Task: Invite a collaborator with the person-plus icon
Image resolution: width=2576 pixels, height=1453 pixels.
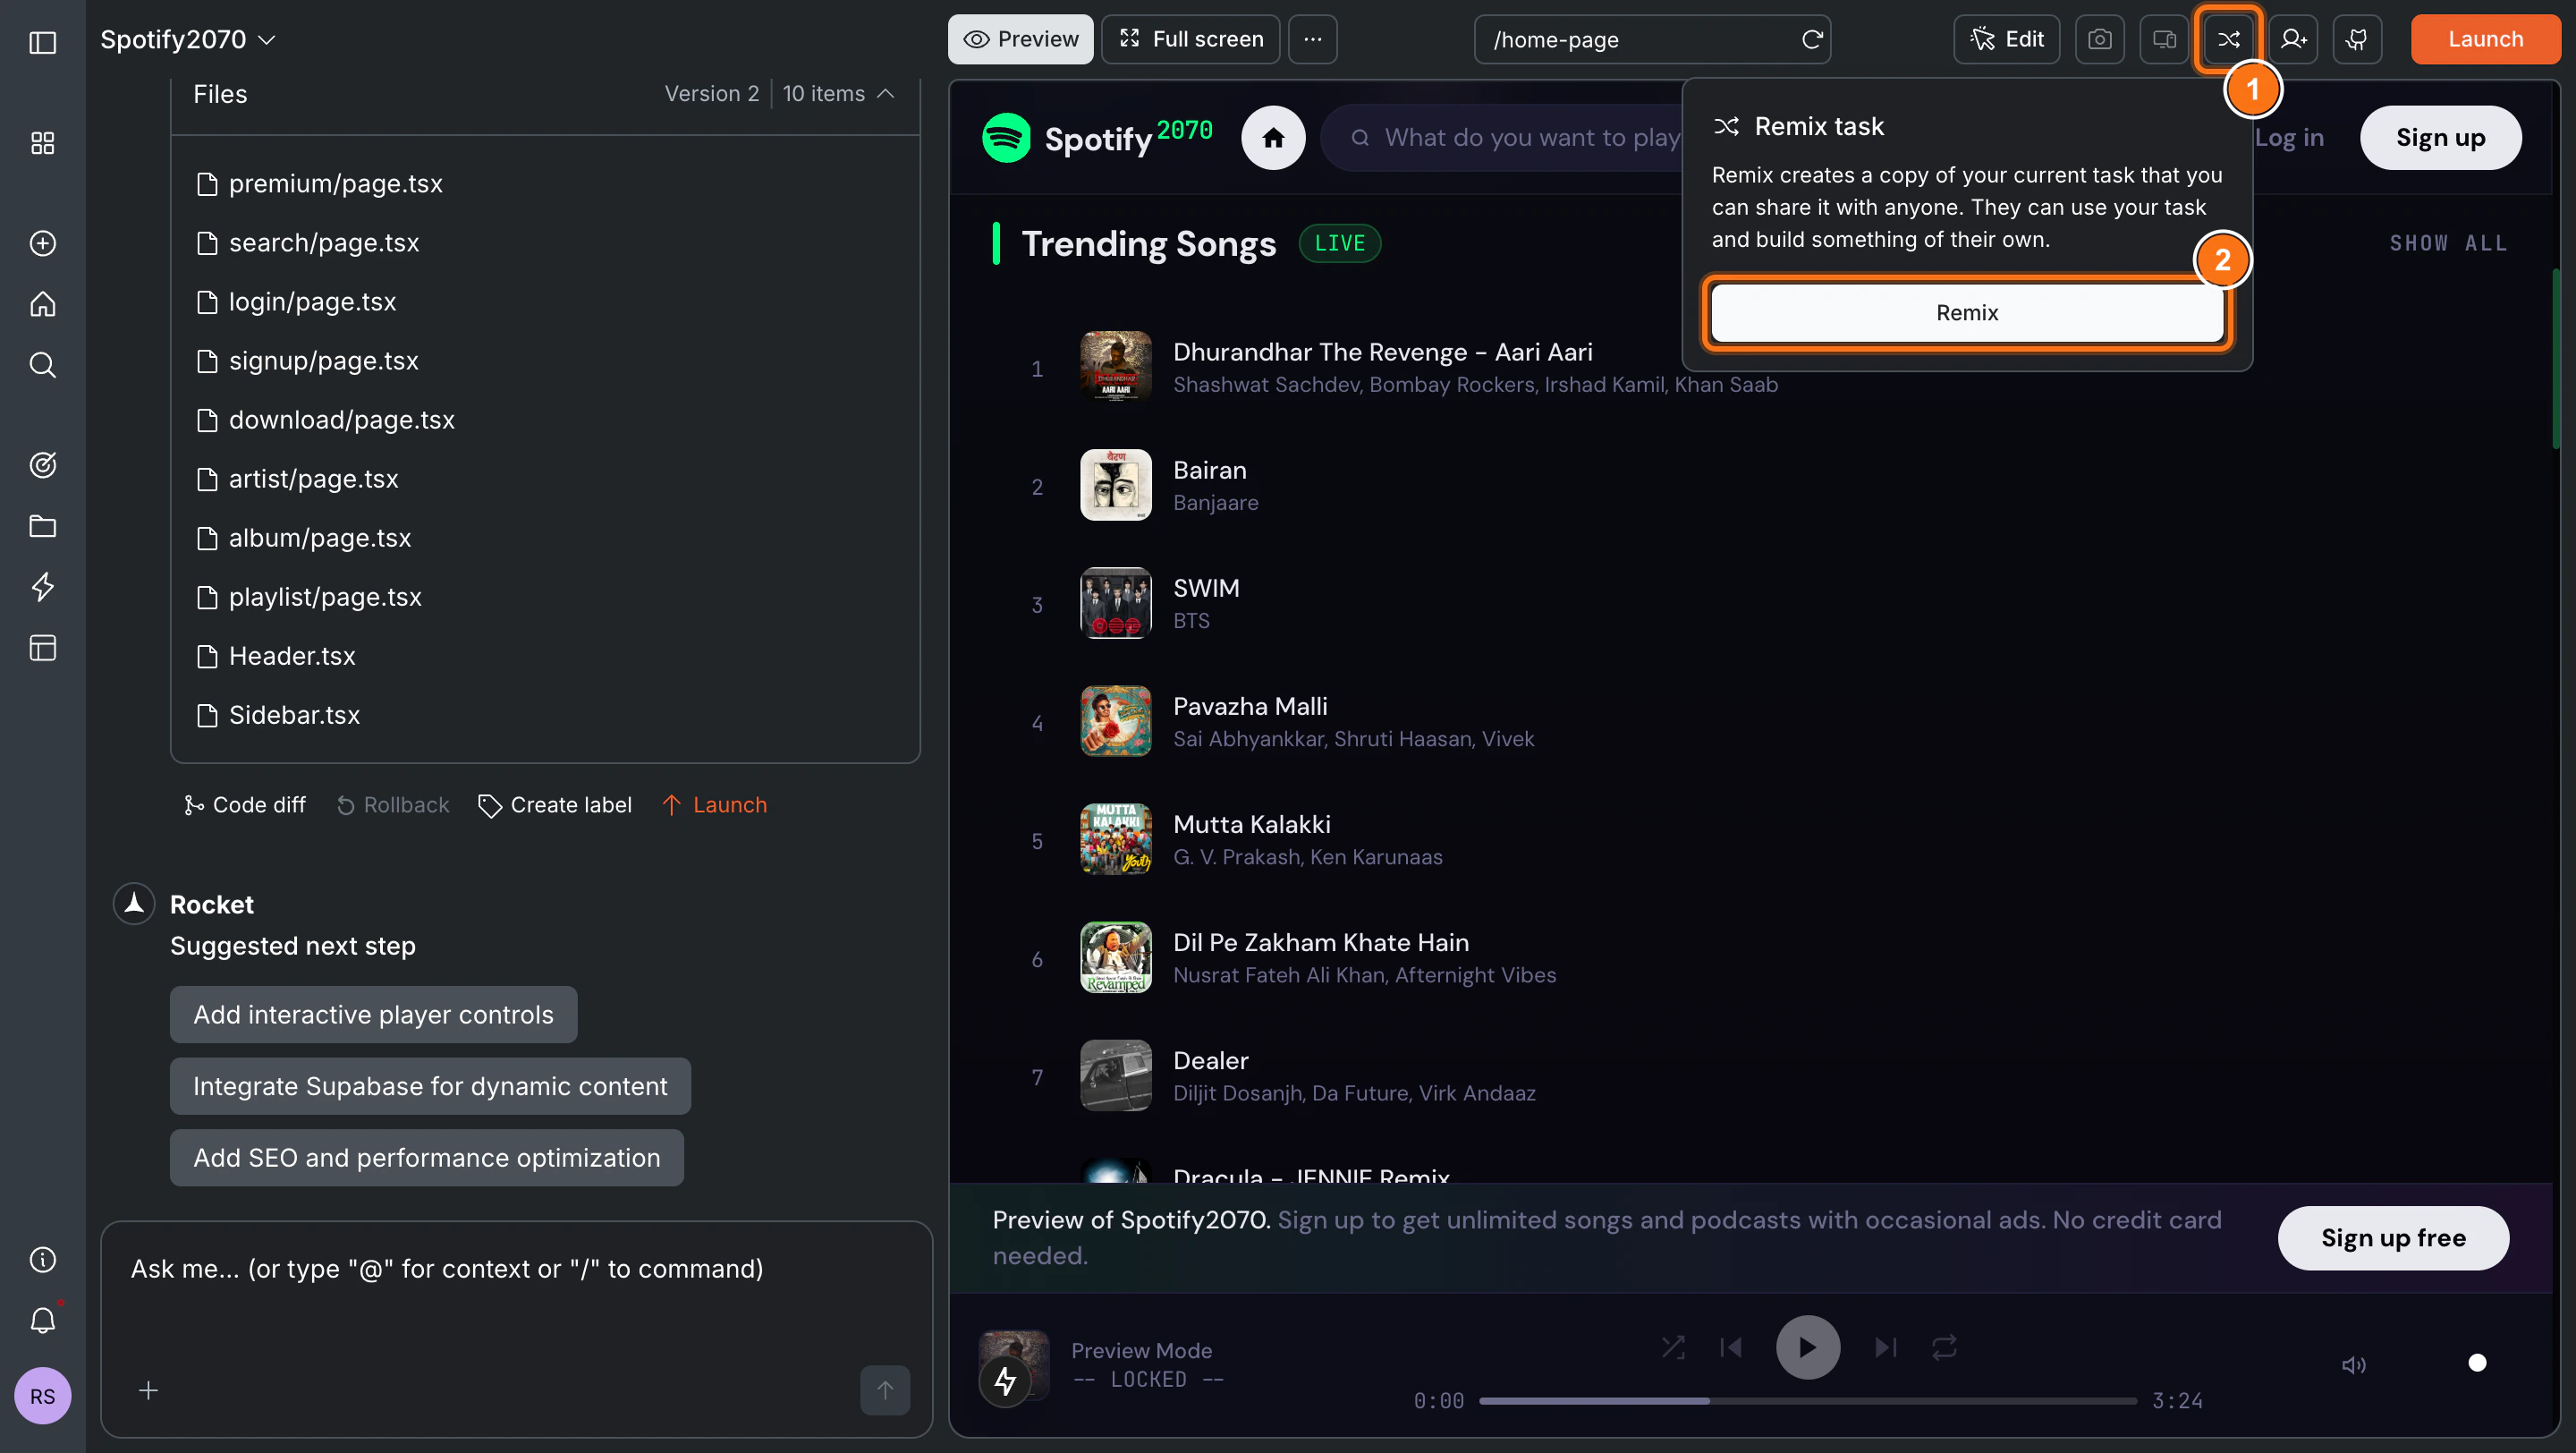Action: click(x=2293, y=39)
